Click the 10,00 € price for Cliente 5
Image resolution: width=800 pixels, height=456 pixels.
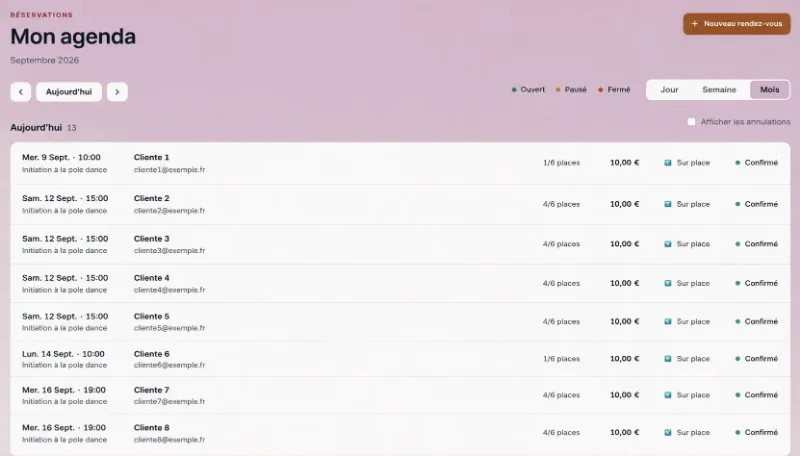(x=624, y=321)
